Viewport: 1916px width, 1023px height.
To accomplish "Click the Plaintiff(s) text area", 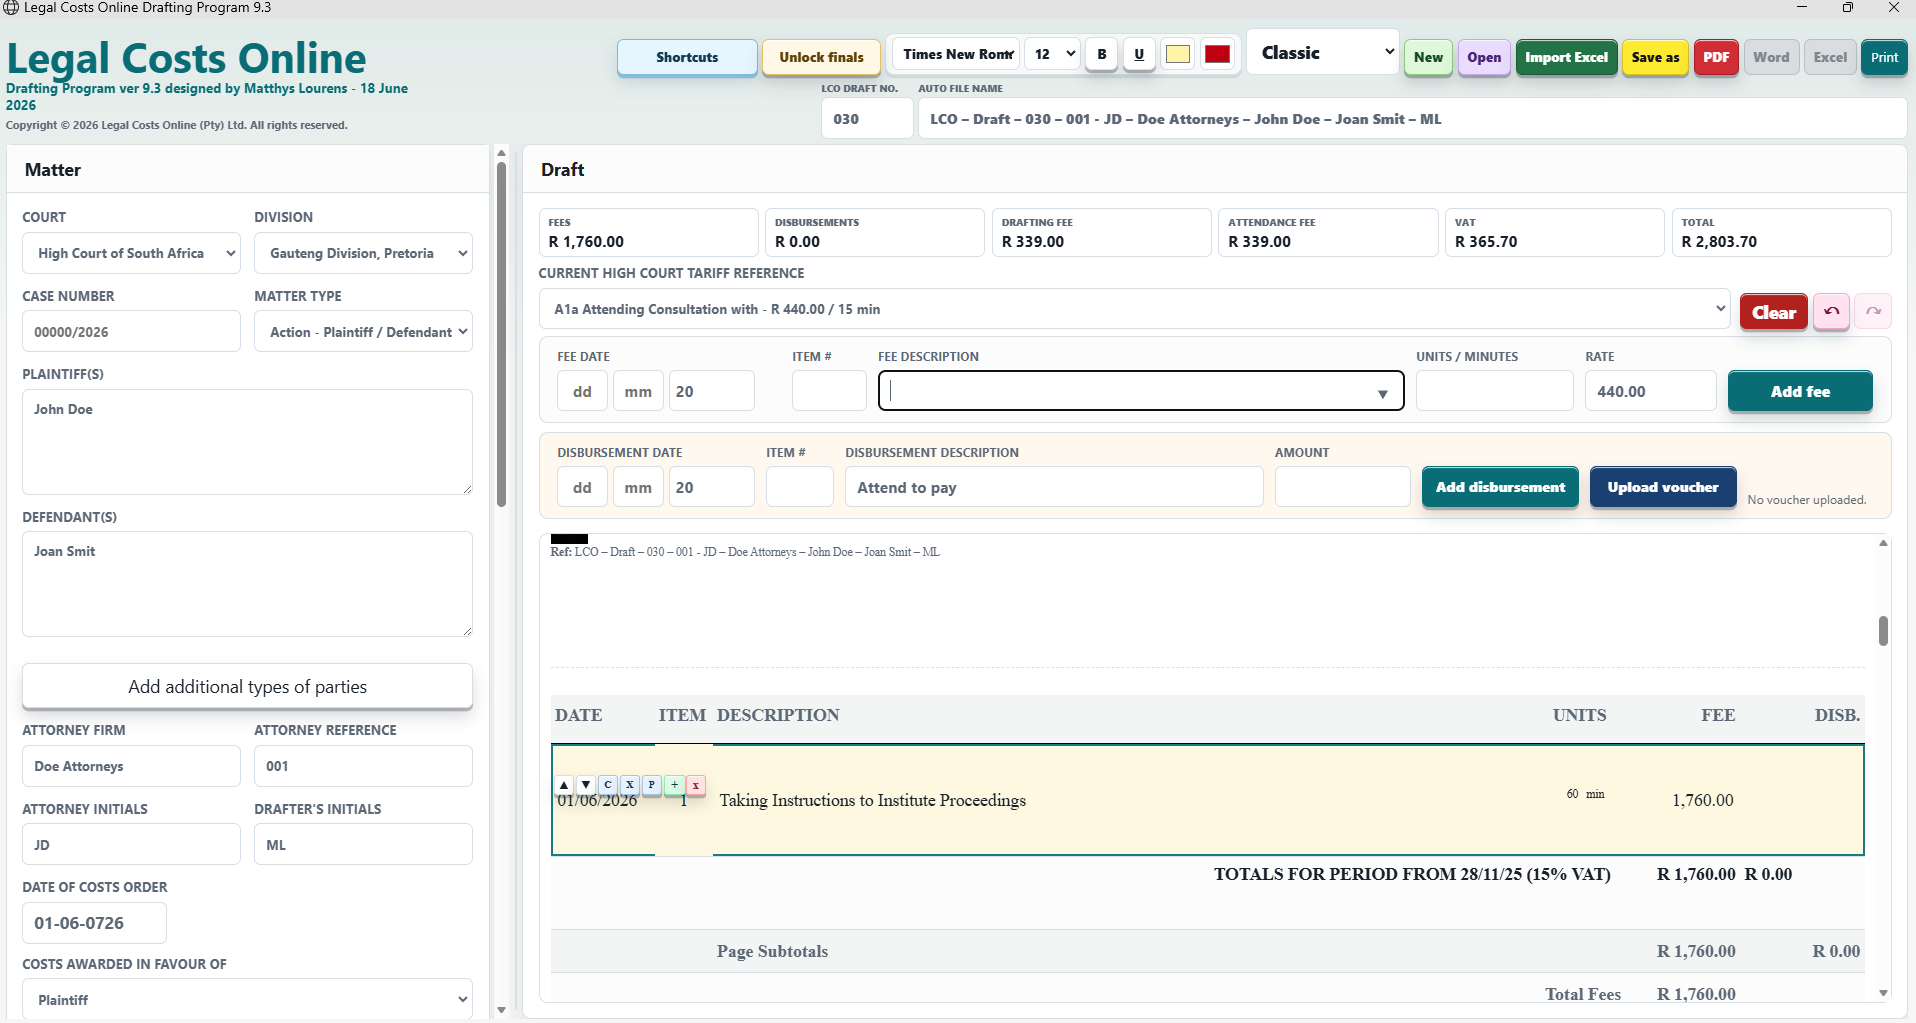I will 247,442.
